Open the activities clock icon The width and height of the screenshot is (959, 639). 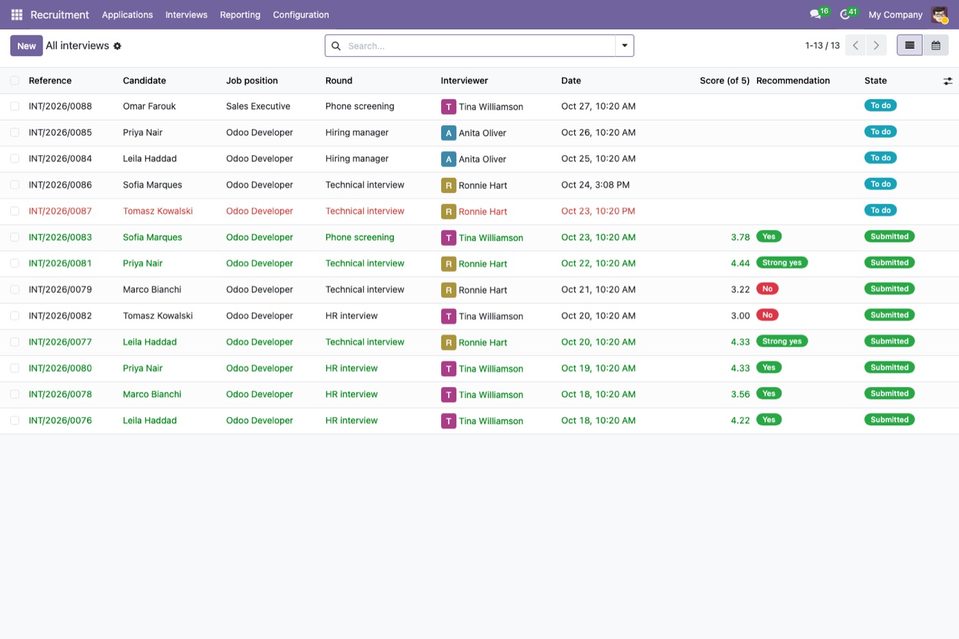(x=845, y=14)
